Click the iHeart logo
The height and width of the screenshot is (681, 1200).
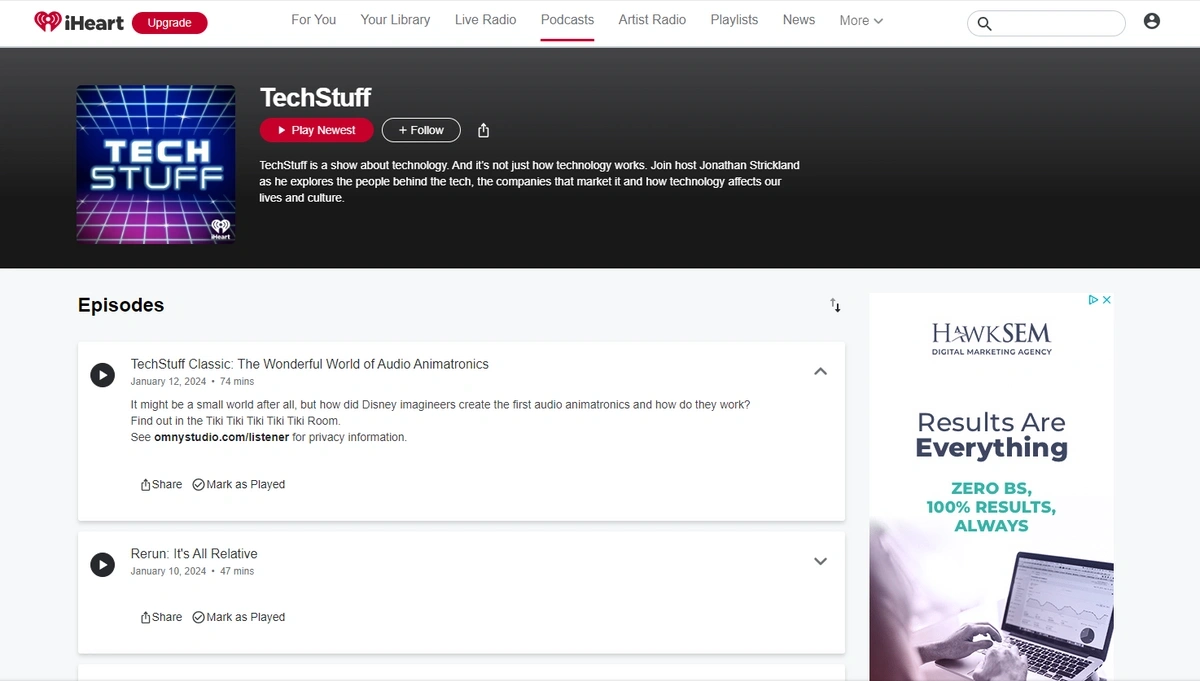[x=78, y=22]
